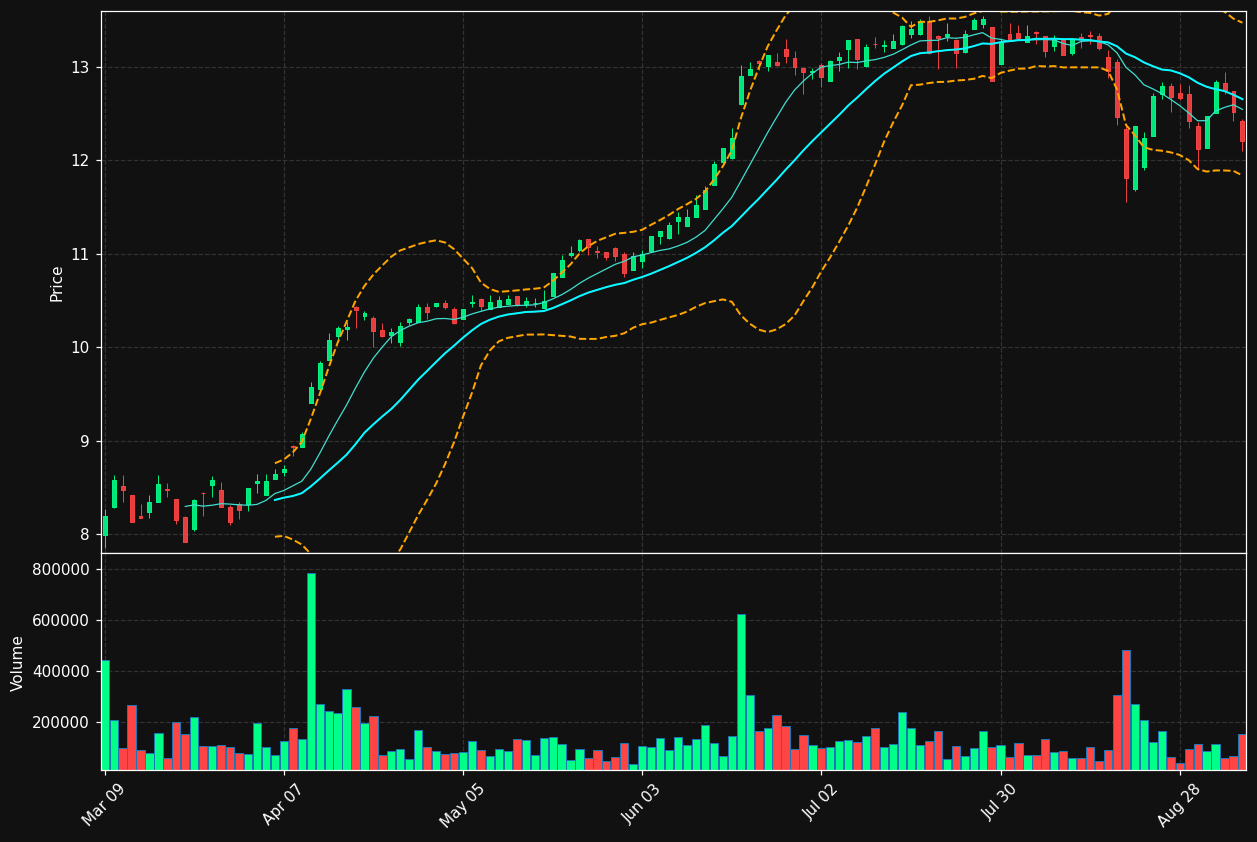Click the price tick label 8
This screenshot has height=842, width=1257.
pos(85,535)
